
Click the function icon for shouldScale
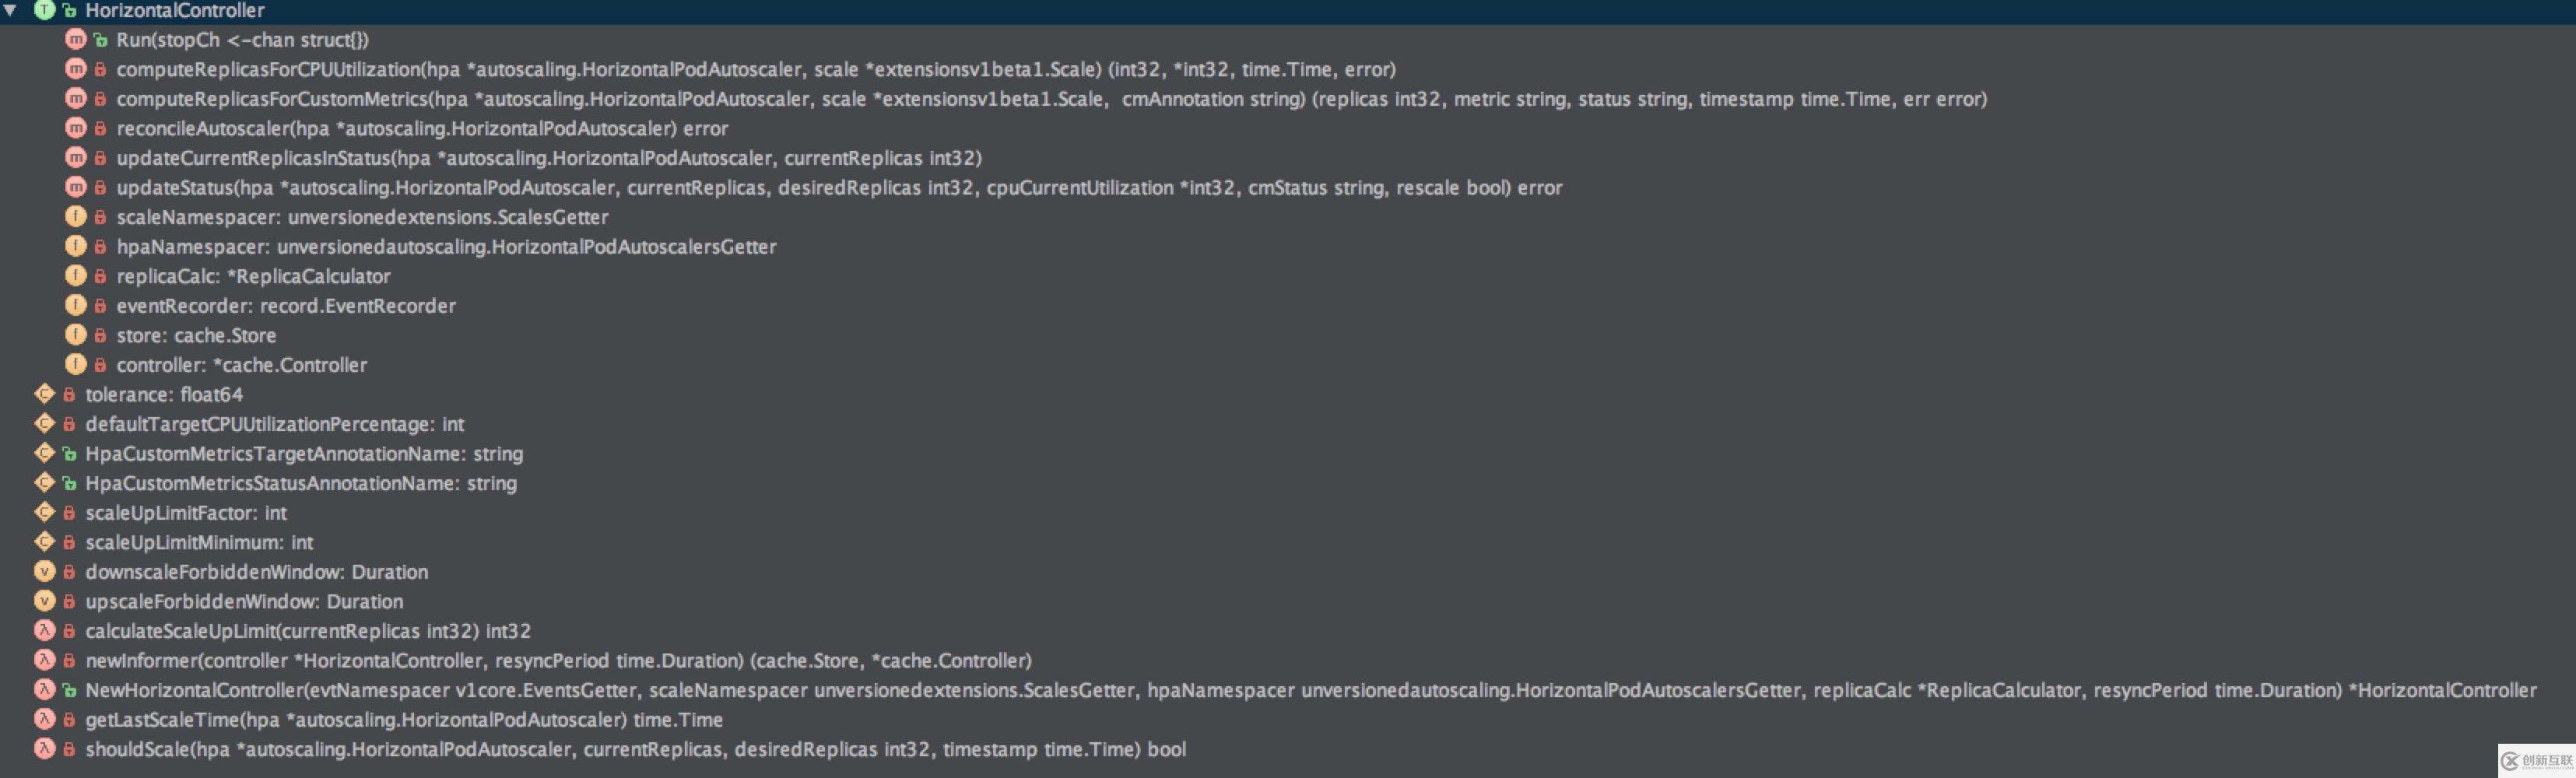(44, 748)
